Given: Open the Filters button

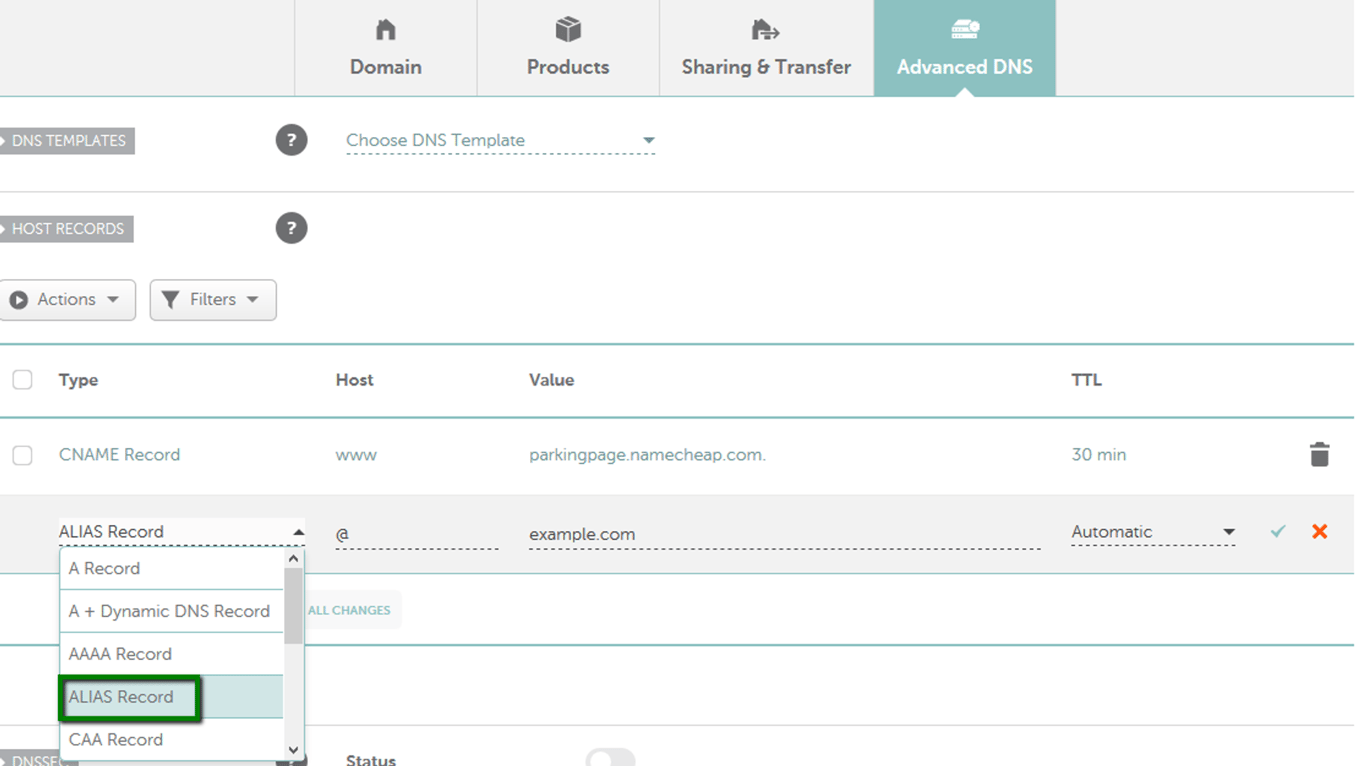Looking at the screenshot, I should tap(212, 300).
